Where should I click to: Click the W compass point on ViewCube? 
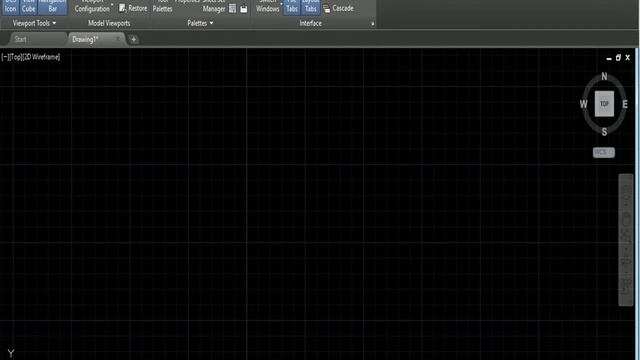pyautogui.click(x=584, y=104)
